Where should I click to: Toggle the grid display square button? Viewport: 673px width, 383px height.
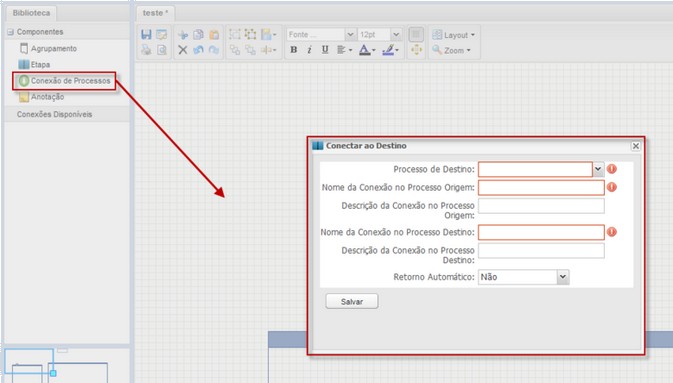pos(416,34)
